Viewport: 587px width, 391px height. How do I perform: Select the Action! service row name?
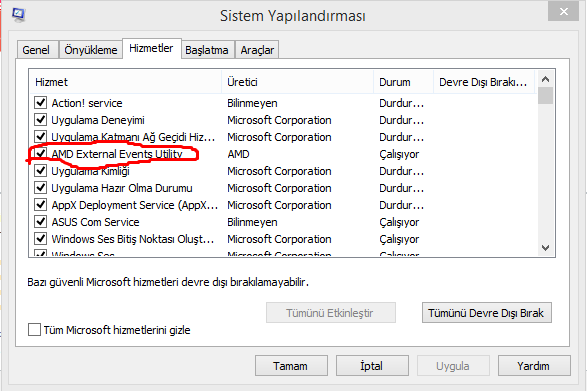87,103
